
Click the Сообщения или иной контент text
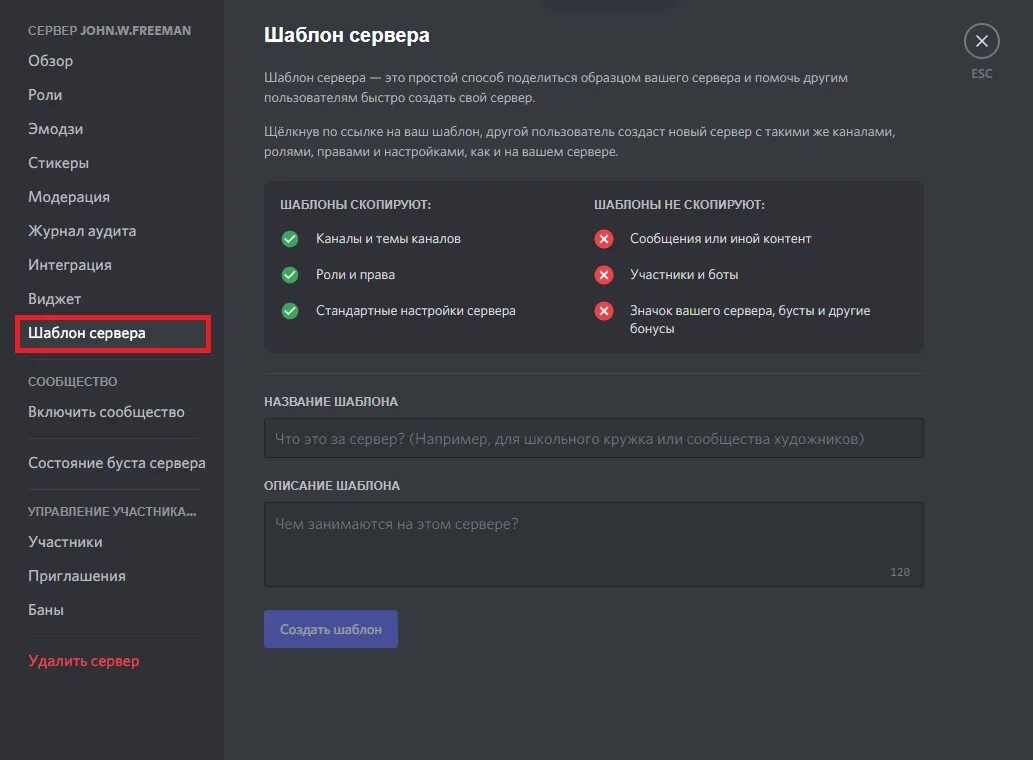720,239
